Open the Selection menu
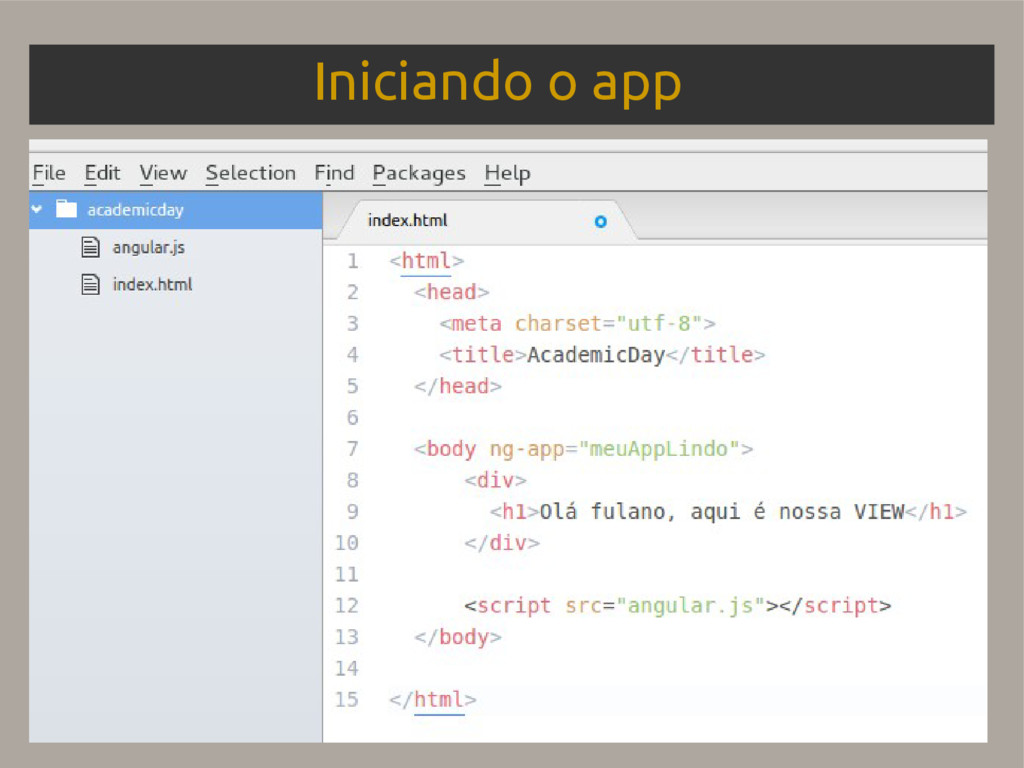The width and height of the screenshot is (1024, 768). coord(250,173)
